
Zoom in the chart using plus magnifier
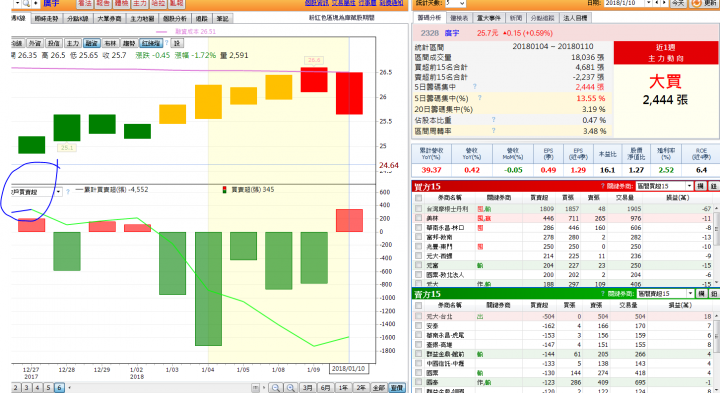pyautogui.click(x=291, y=388)
